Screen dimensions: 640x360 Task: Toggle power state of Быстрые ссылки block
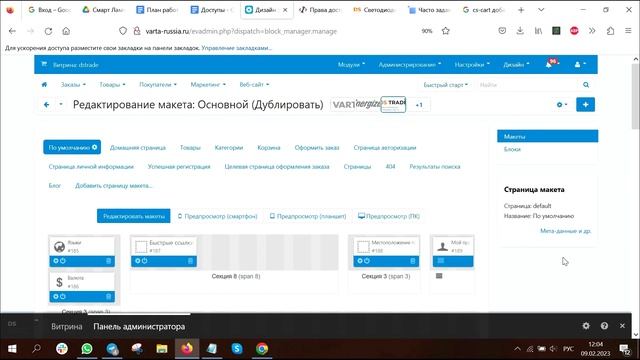[x=144, y=261]
